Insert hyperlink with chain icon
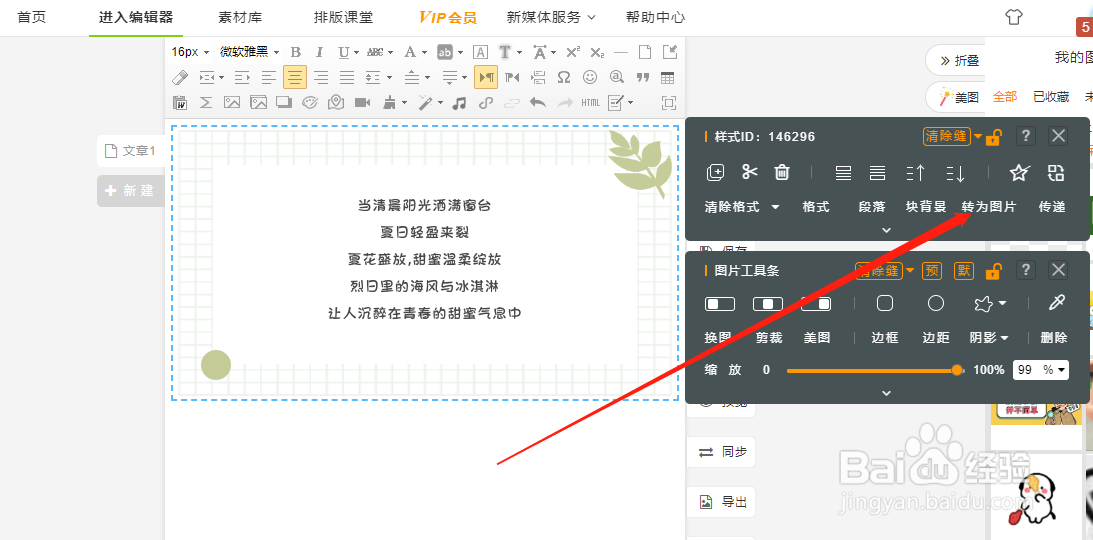Screen dimensions: 1093x540 coord(485,102)
